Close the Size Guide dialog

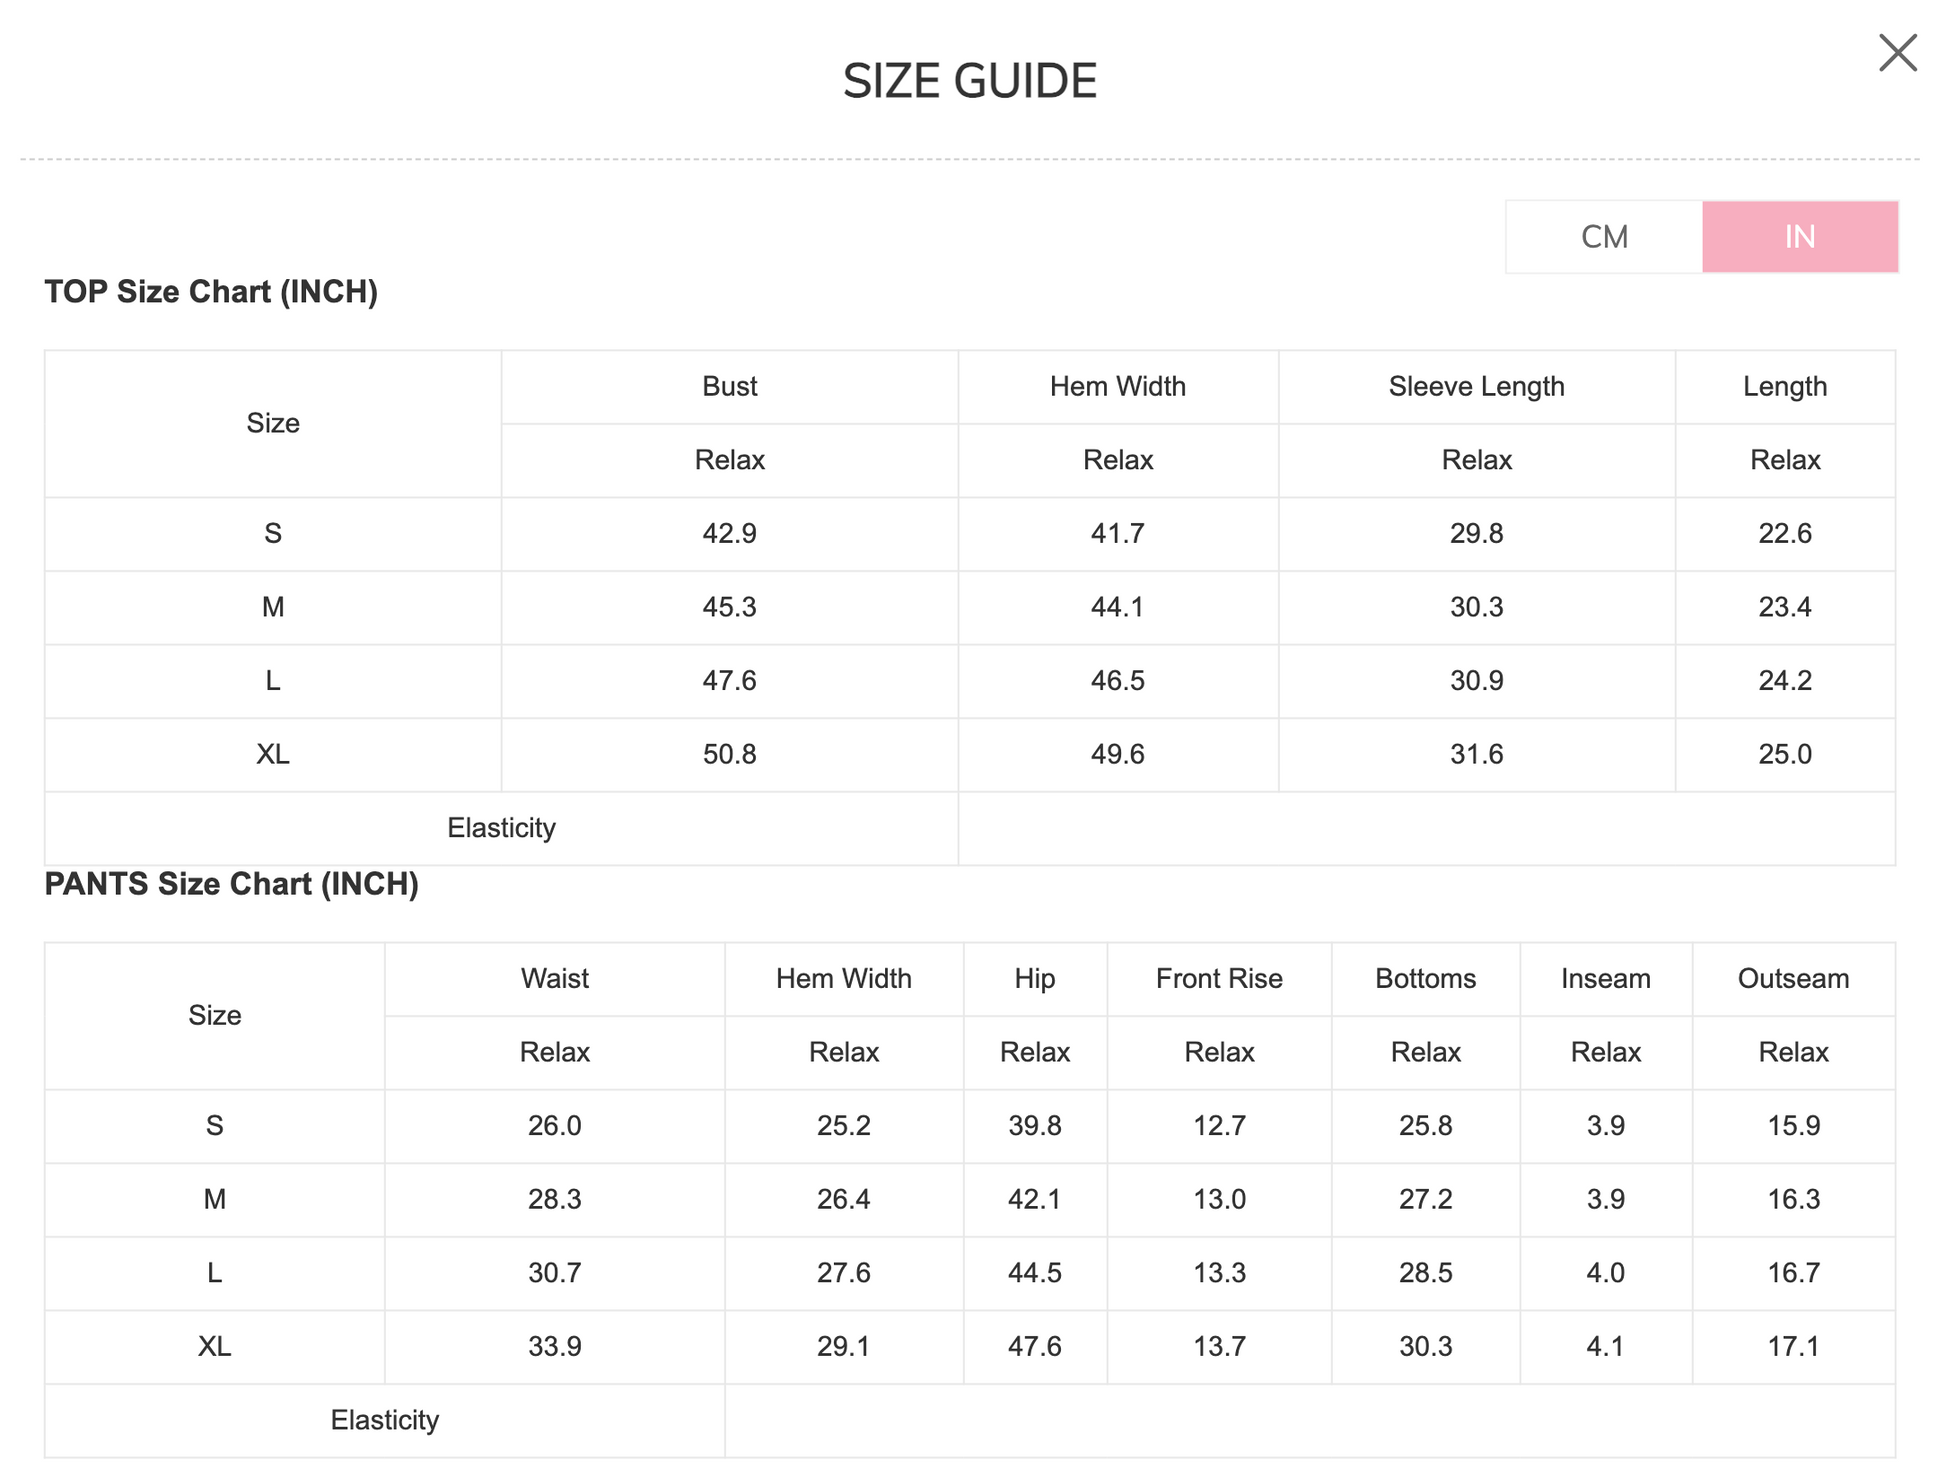pyautogui.click(x=1897, y=53)
